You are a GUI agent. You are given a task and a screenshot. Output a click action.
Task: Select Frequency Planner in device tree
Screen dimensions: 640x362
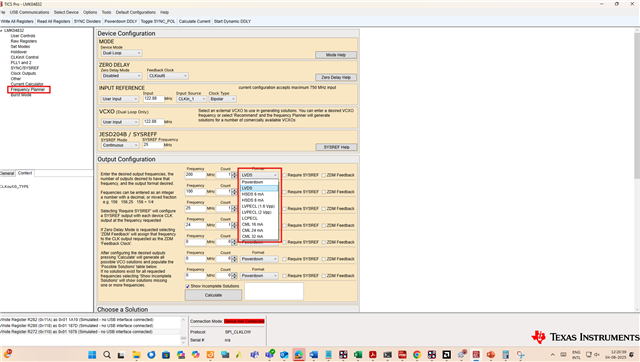(28, 89)
